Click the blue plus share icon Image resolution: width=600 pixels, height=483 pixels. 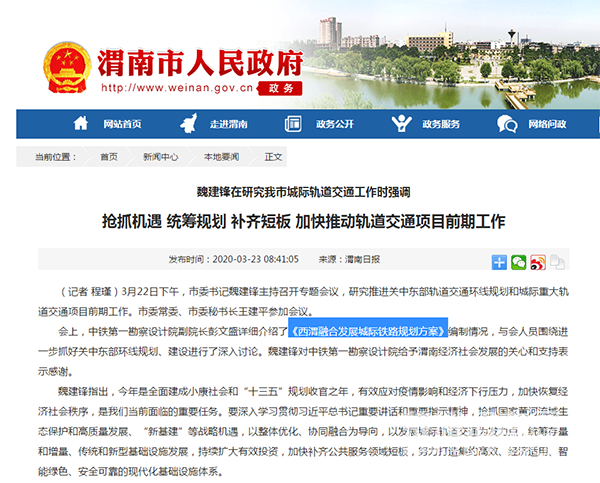(499, 262)
